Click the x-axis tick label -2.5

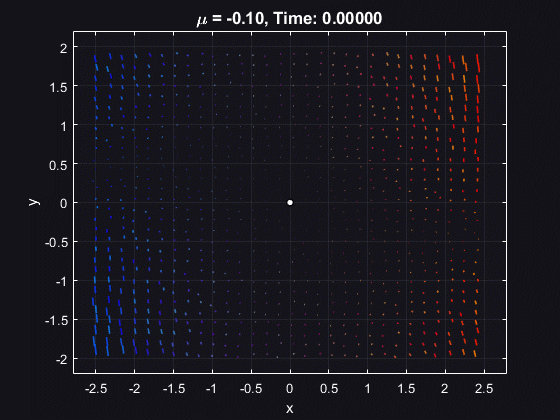[x=96, y=389]
